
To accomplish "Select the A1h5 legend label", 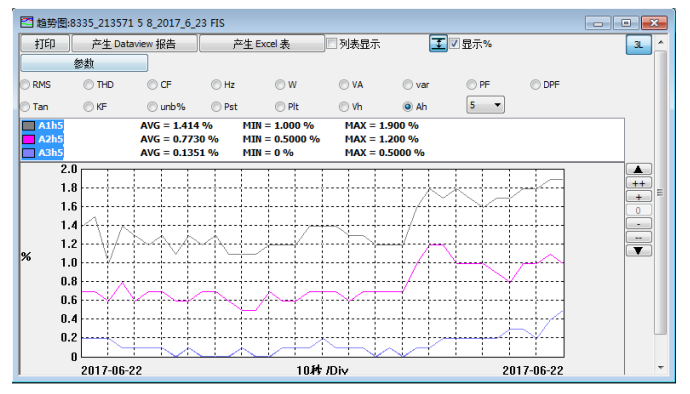I will click(51, 126).
